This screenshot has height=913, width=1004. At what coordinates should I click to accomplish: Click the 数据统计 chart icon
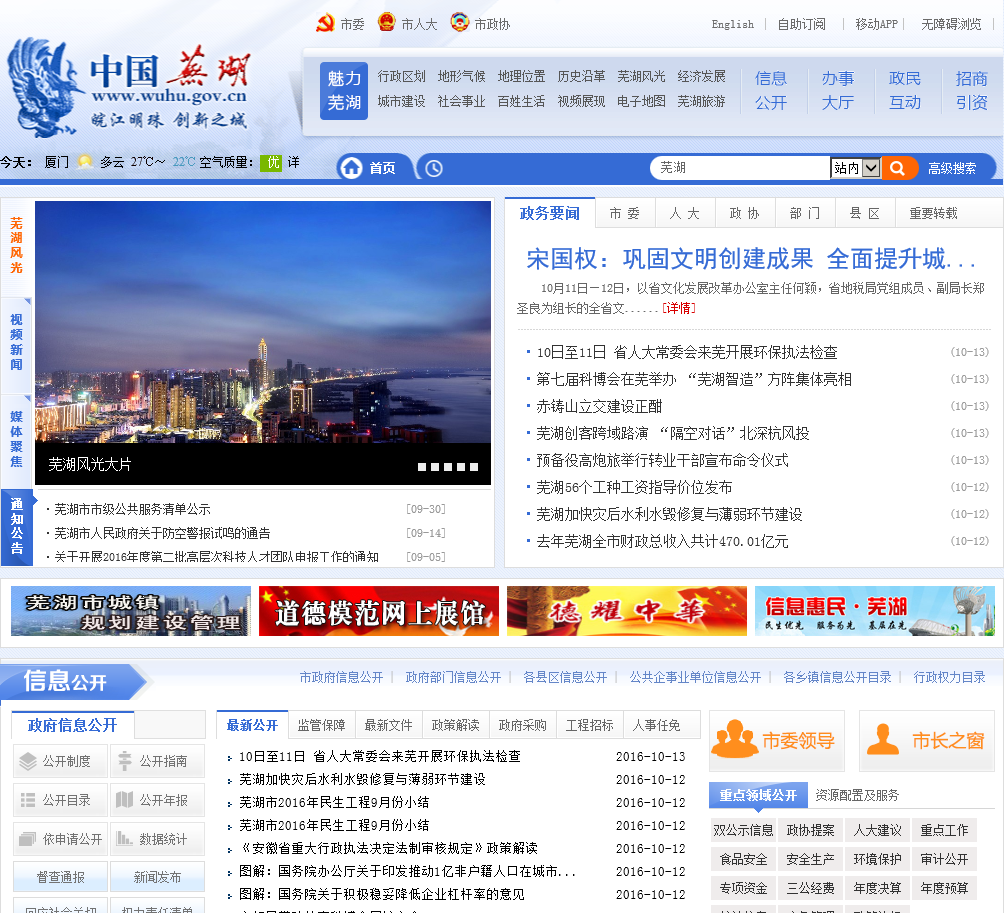(124, 838)
